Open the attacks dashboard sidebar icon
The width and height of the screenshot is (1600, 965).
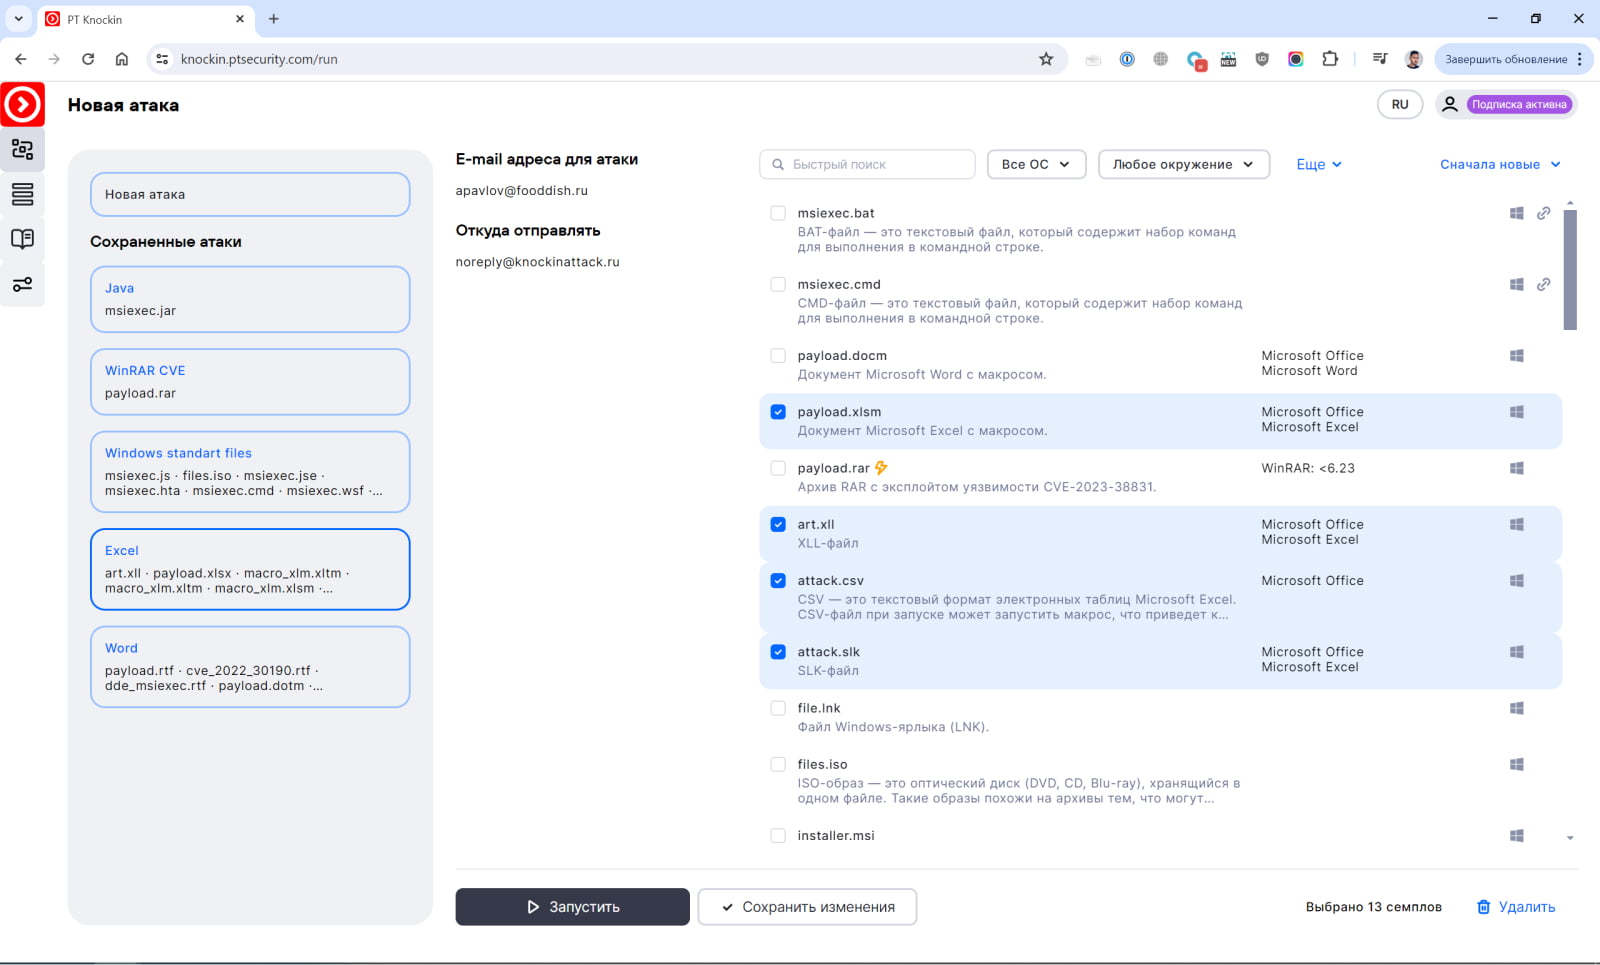pos(22,150)
